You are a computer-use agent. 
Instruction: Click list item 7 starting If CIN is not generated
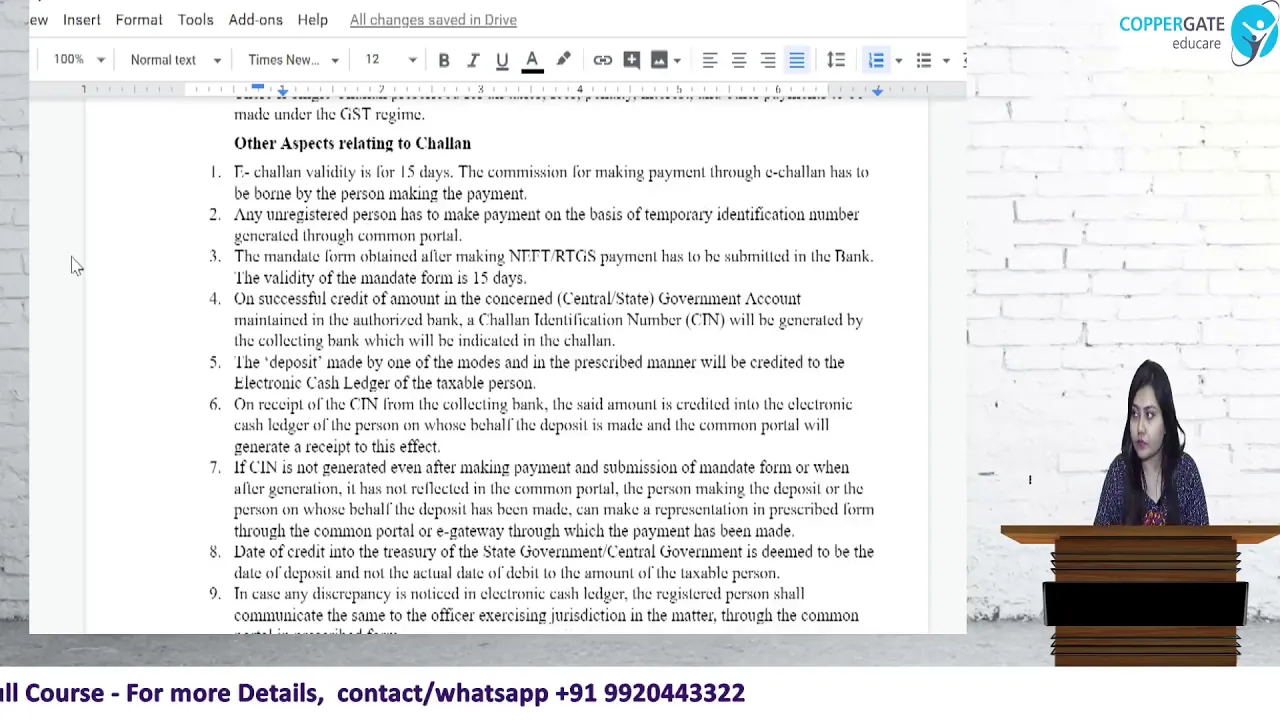(554, 499)
